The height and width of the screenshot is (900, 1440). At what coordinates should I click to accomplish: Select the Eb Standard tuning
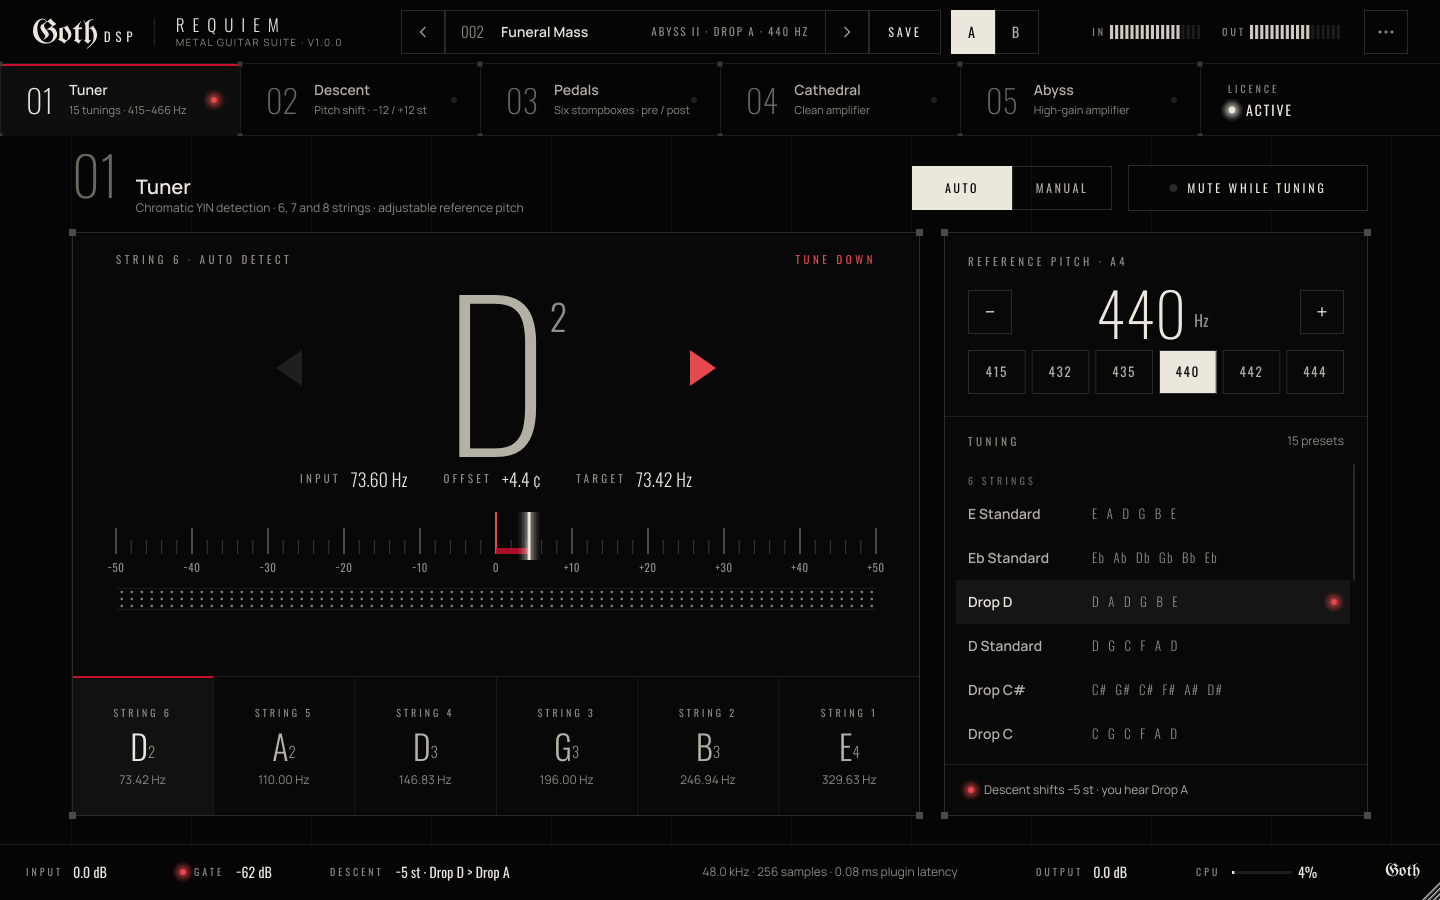click(x=1153, y=558)
